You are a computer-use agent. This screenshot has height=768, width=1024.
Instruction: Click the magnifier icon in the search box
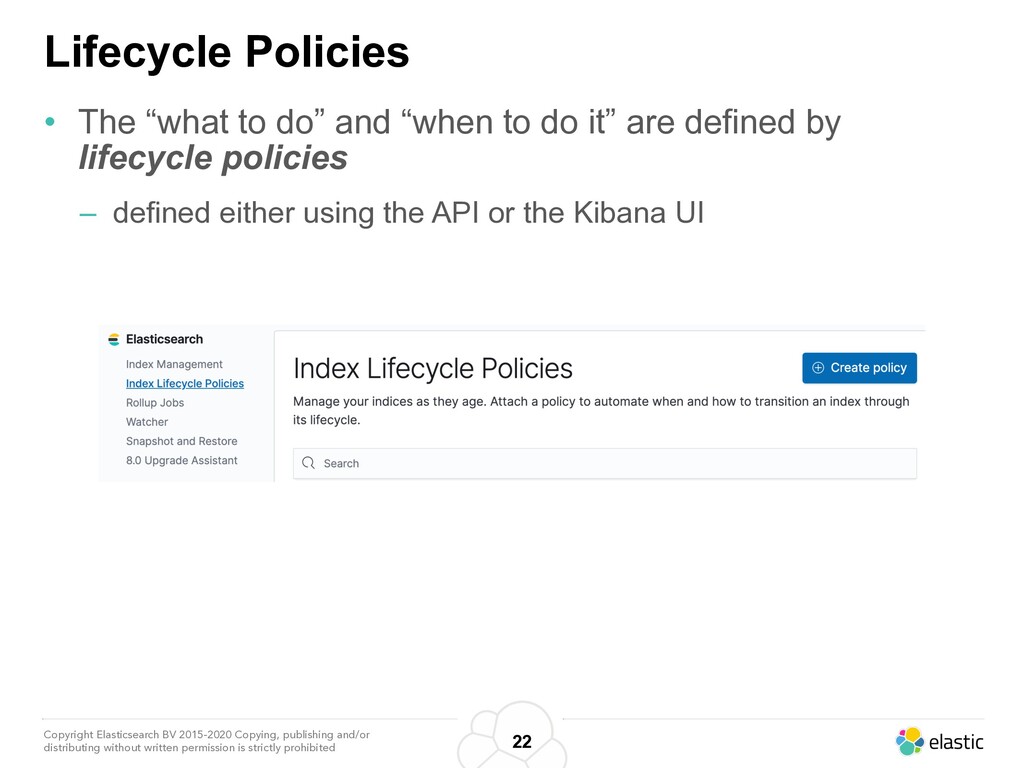coord(308,463)
